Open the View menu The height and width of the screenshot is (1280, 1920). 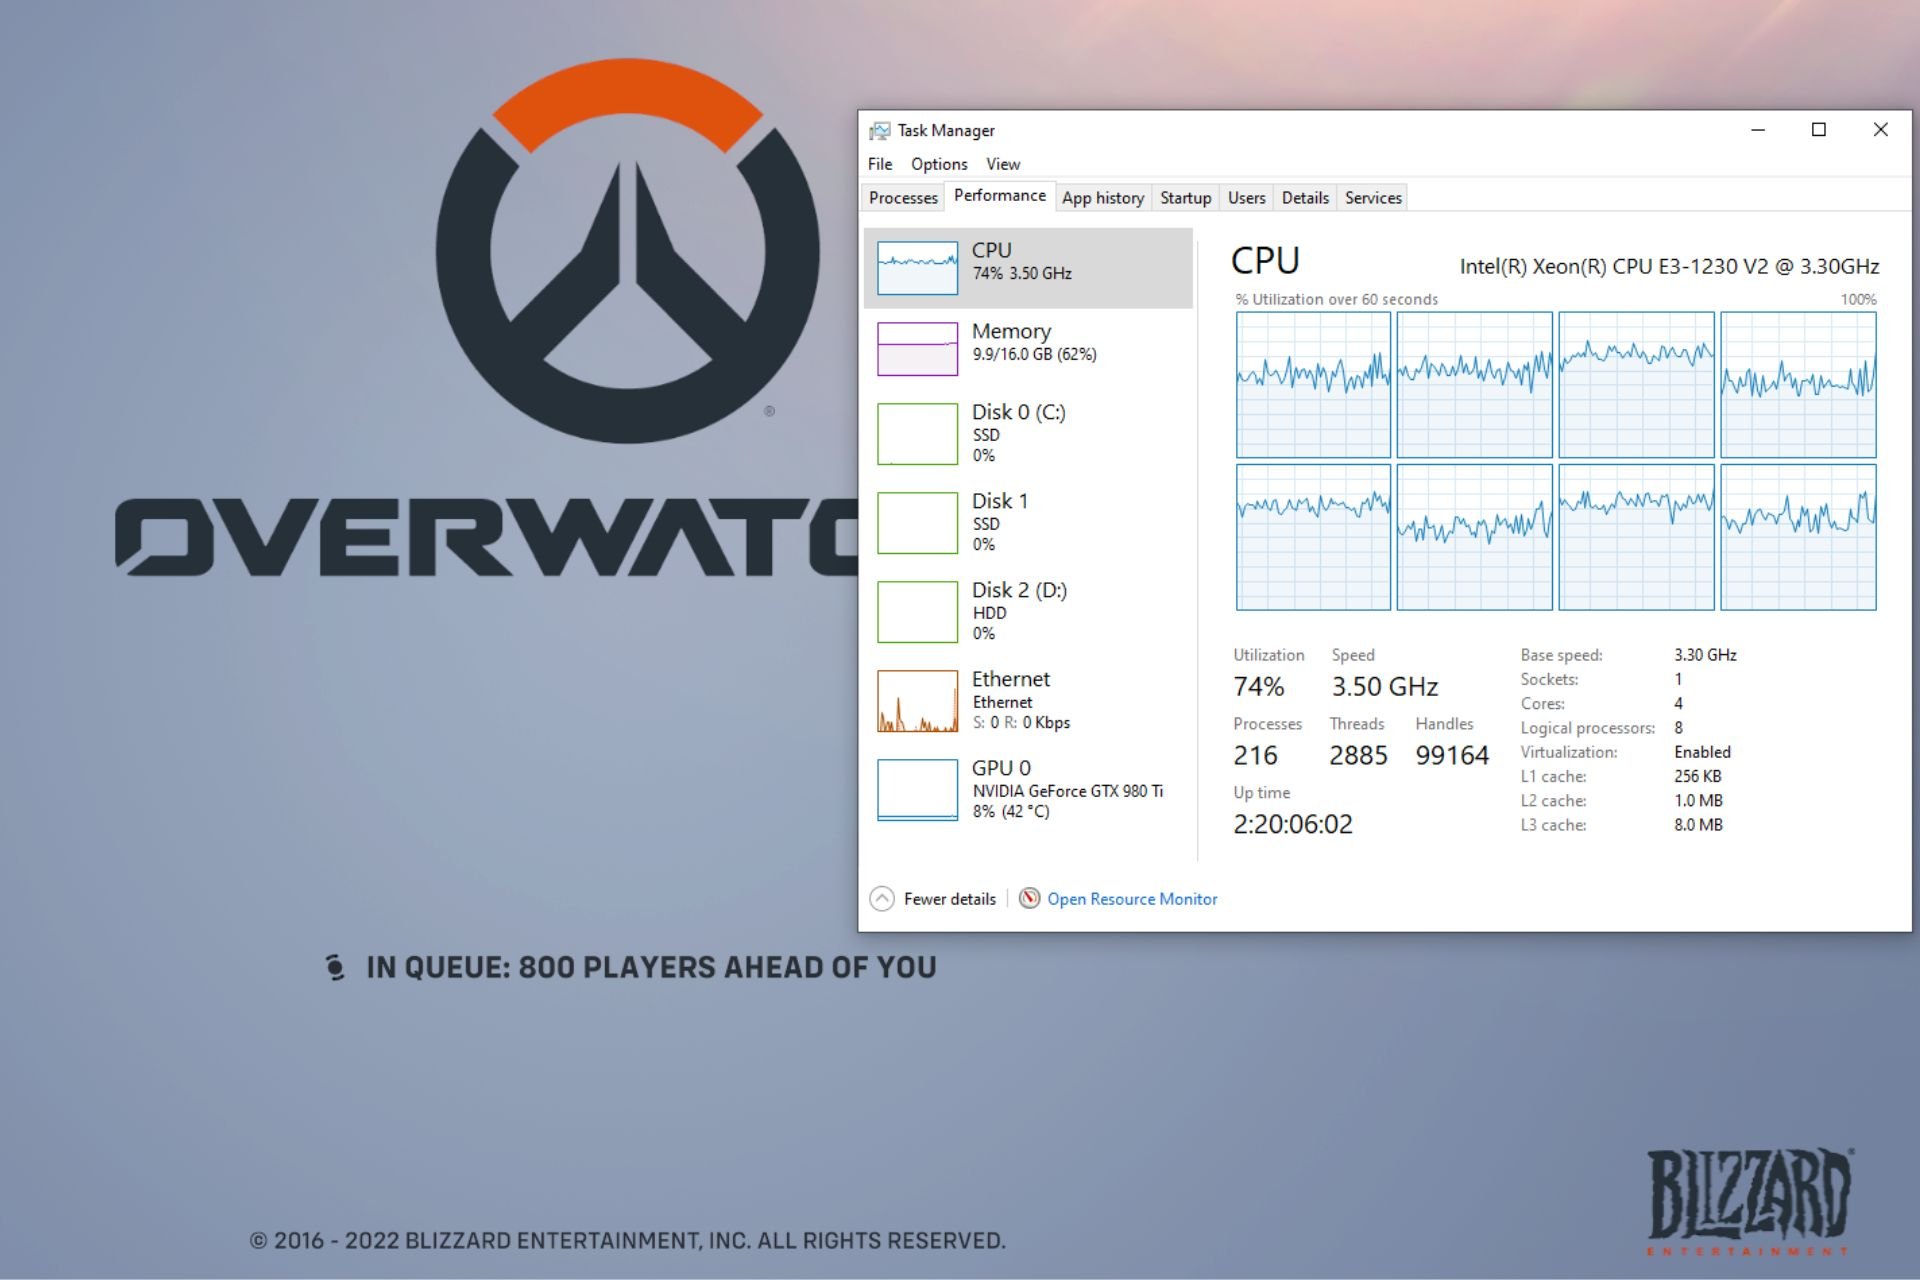pyautogui.click(x=1003, y=164)
